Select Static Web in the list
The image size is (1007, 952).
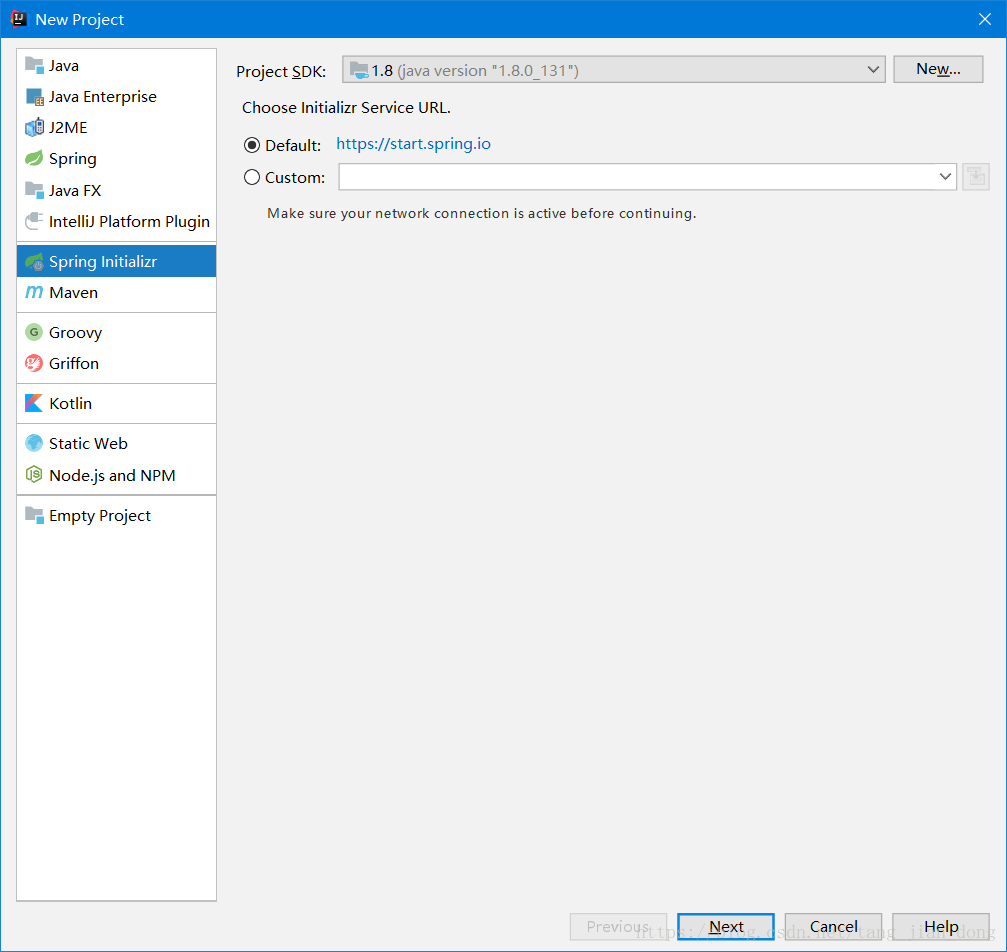[116, 443]
